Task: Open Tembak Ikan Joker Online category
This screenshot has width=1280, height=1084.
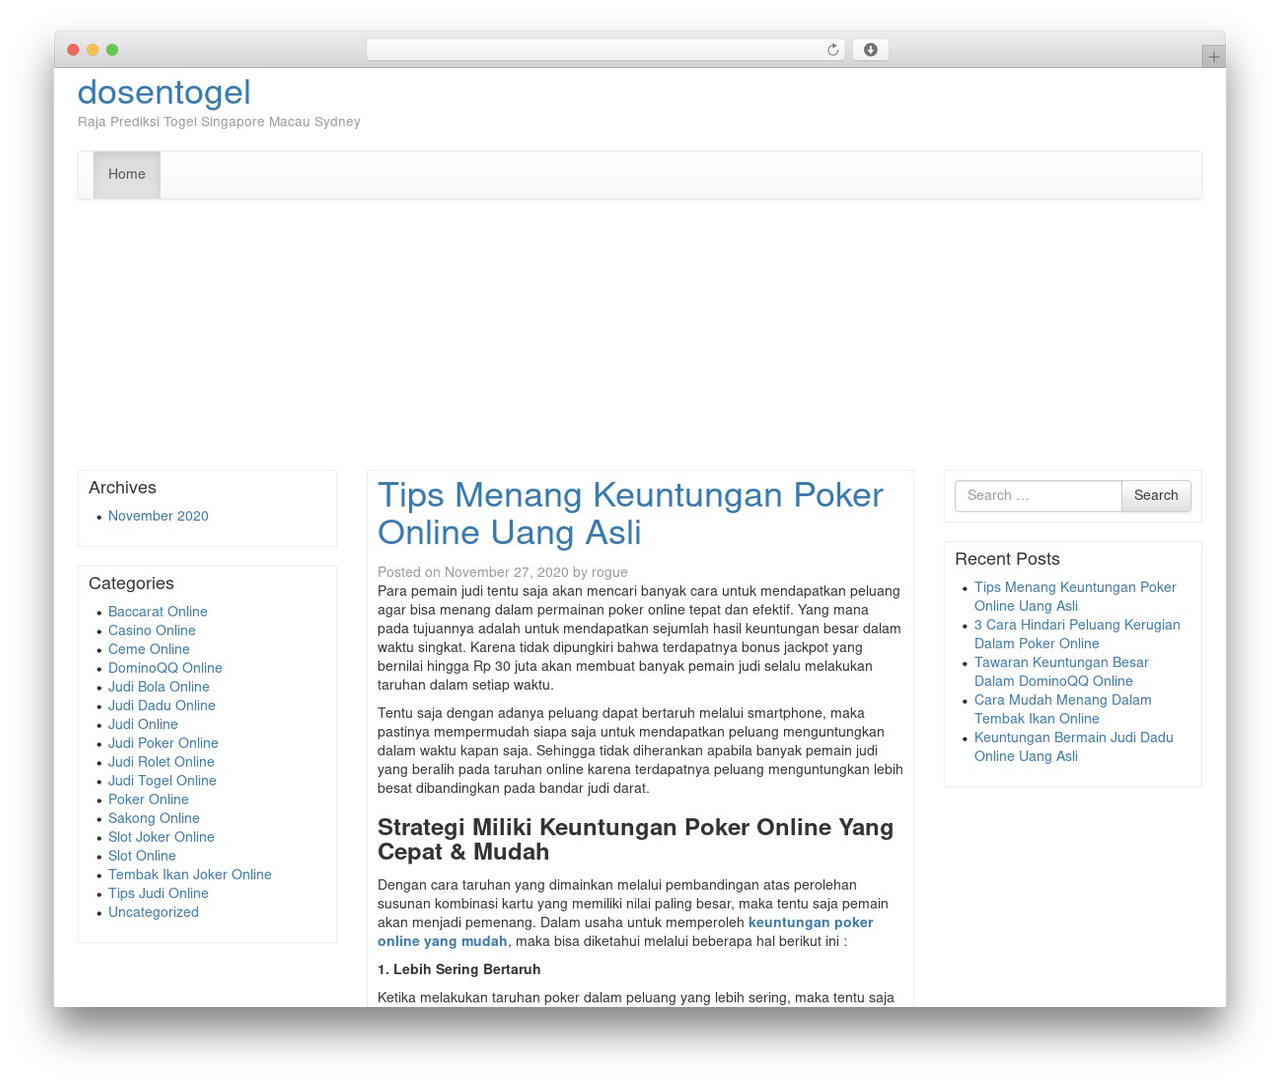Action: (190, 875)
